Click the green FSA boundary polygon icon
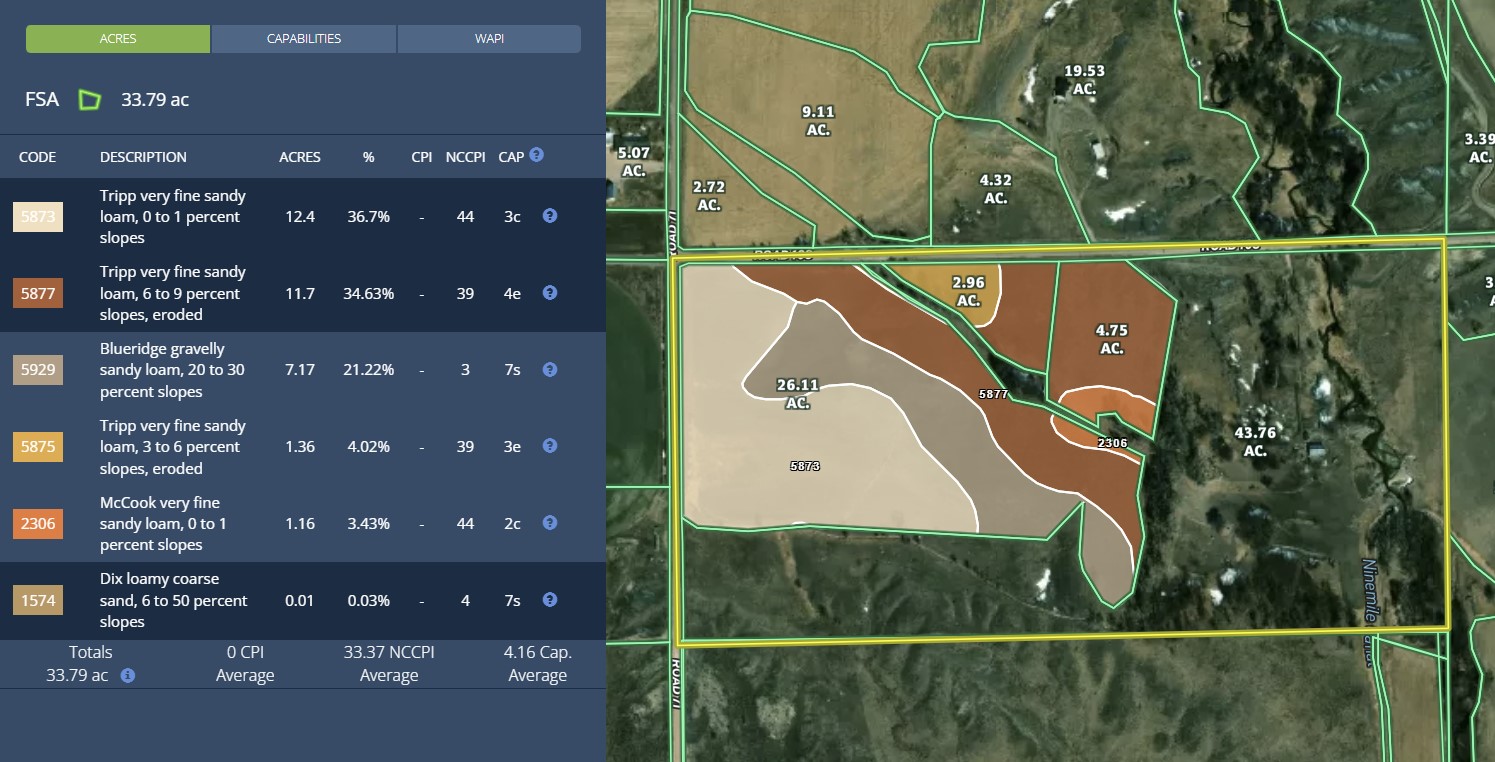Screen dimensions: 1495x762 (x=90, y=100)
